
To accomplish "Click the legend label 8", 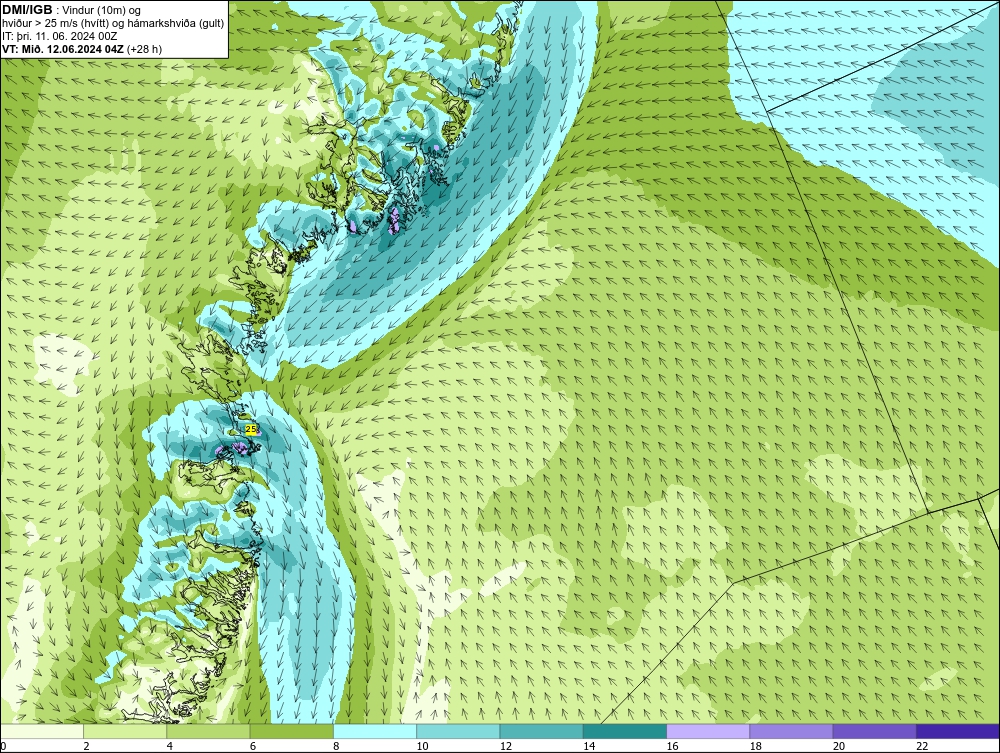I will tap(336, 747).
